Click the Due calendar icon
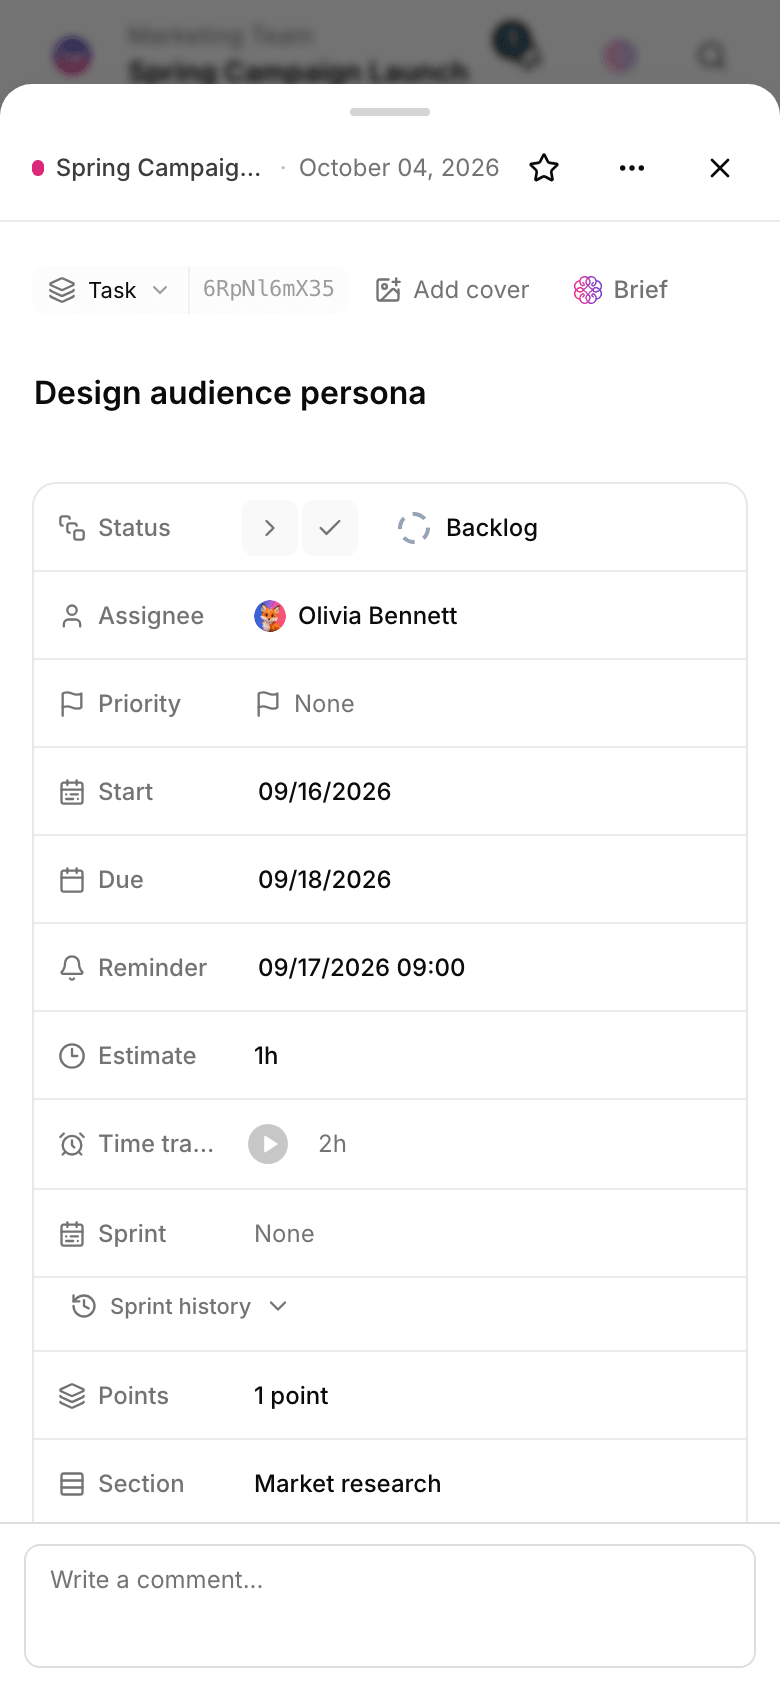This screenshot has width=780, height=1688. 72,880
